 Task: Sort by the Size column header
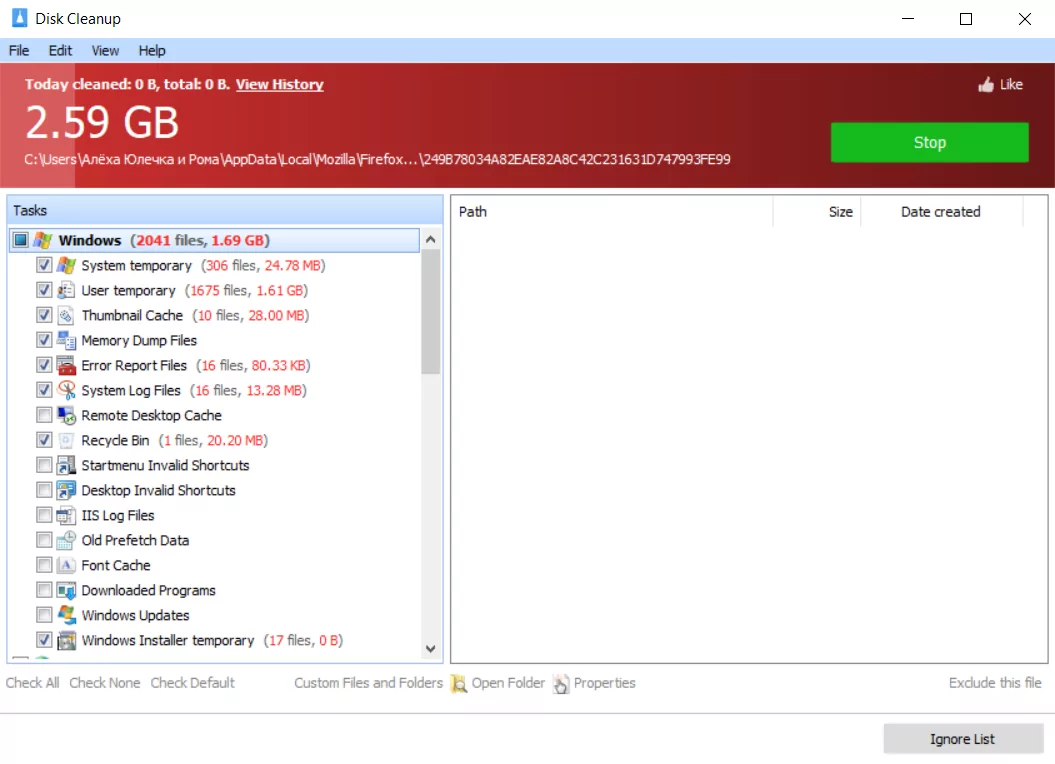point(817,211)
